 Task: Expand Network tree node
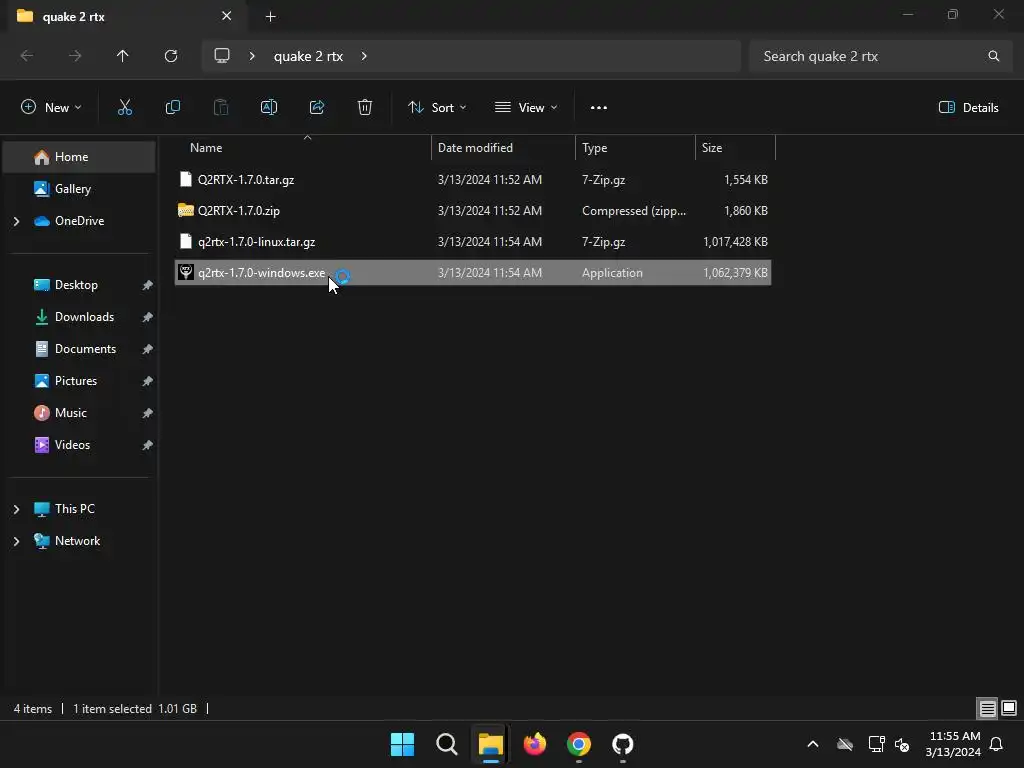[16, 541]
